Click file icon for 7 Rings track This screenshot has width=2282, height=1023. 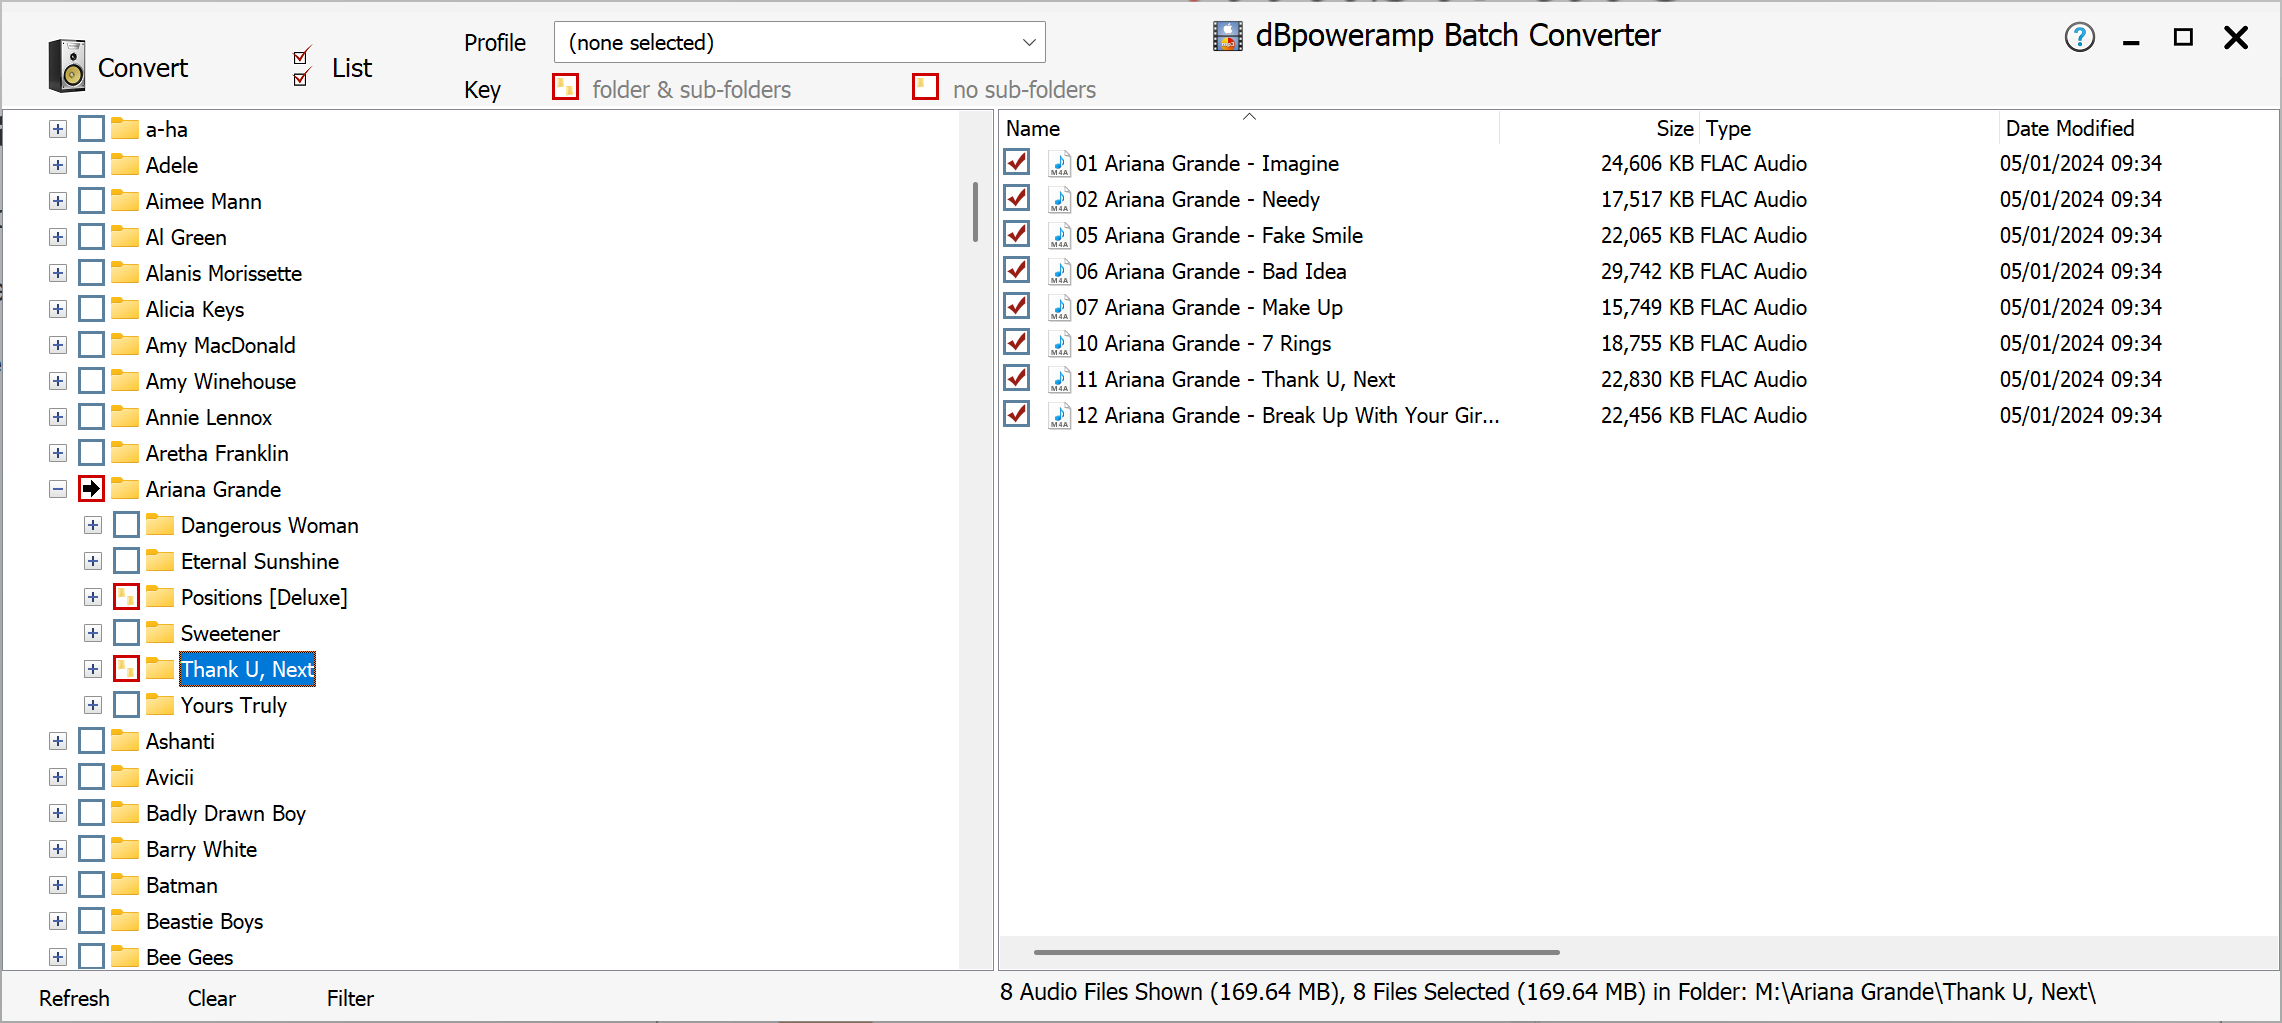(1059, 343)
